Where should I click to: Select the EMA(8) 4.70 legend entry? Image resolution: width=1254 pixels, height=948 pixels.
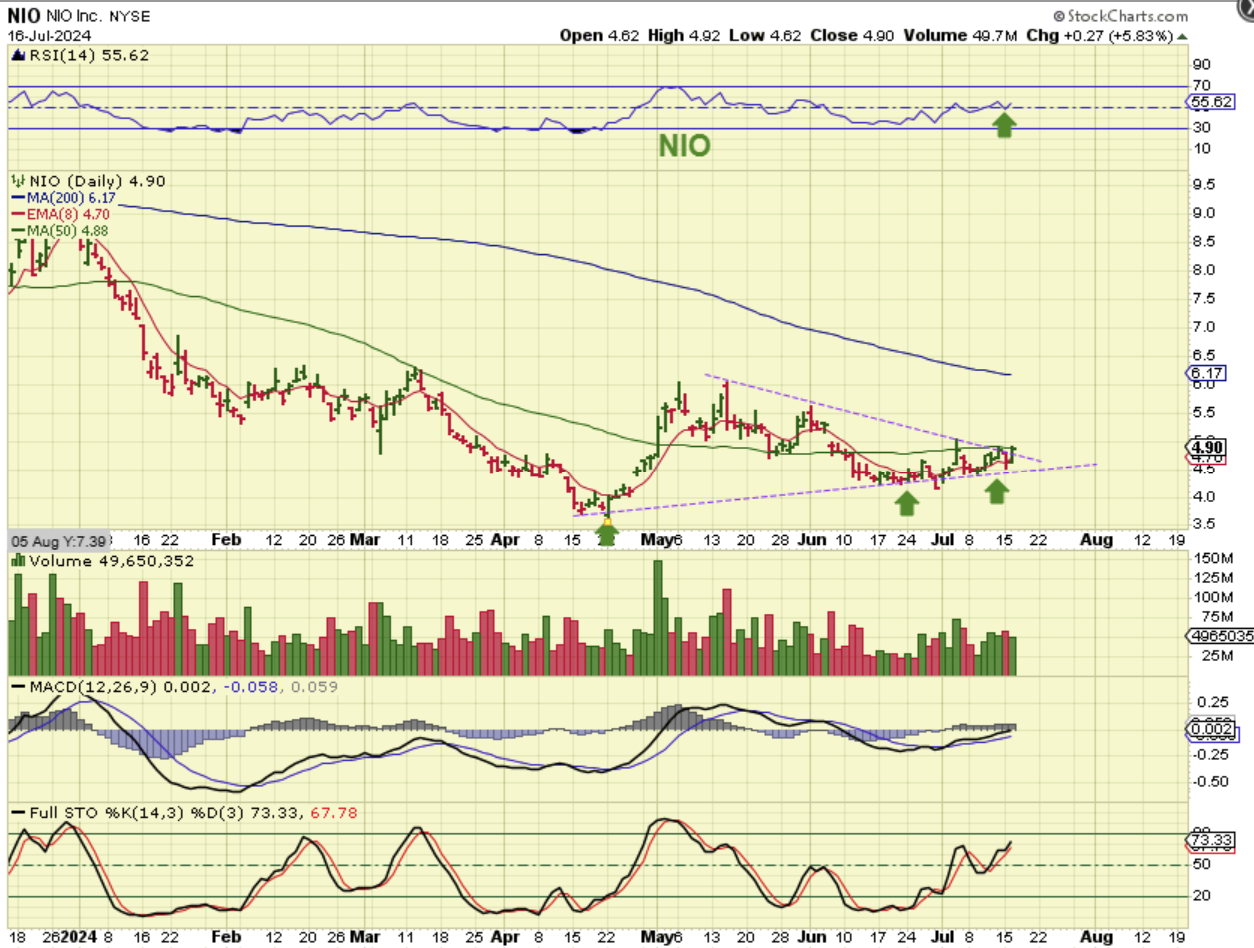[60, 213]
